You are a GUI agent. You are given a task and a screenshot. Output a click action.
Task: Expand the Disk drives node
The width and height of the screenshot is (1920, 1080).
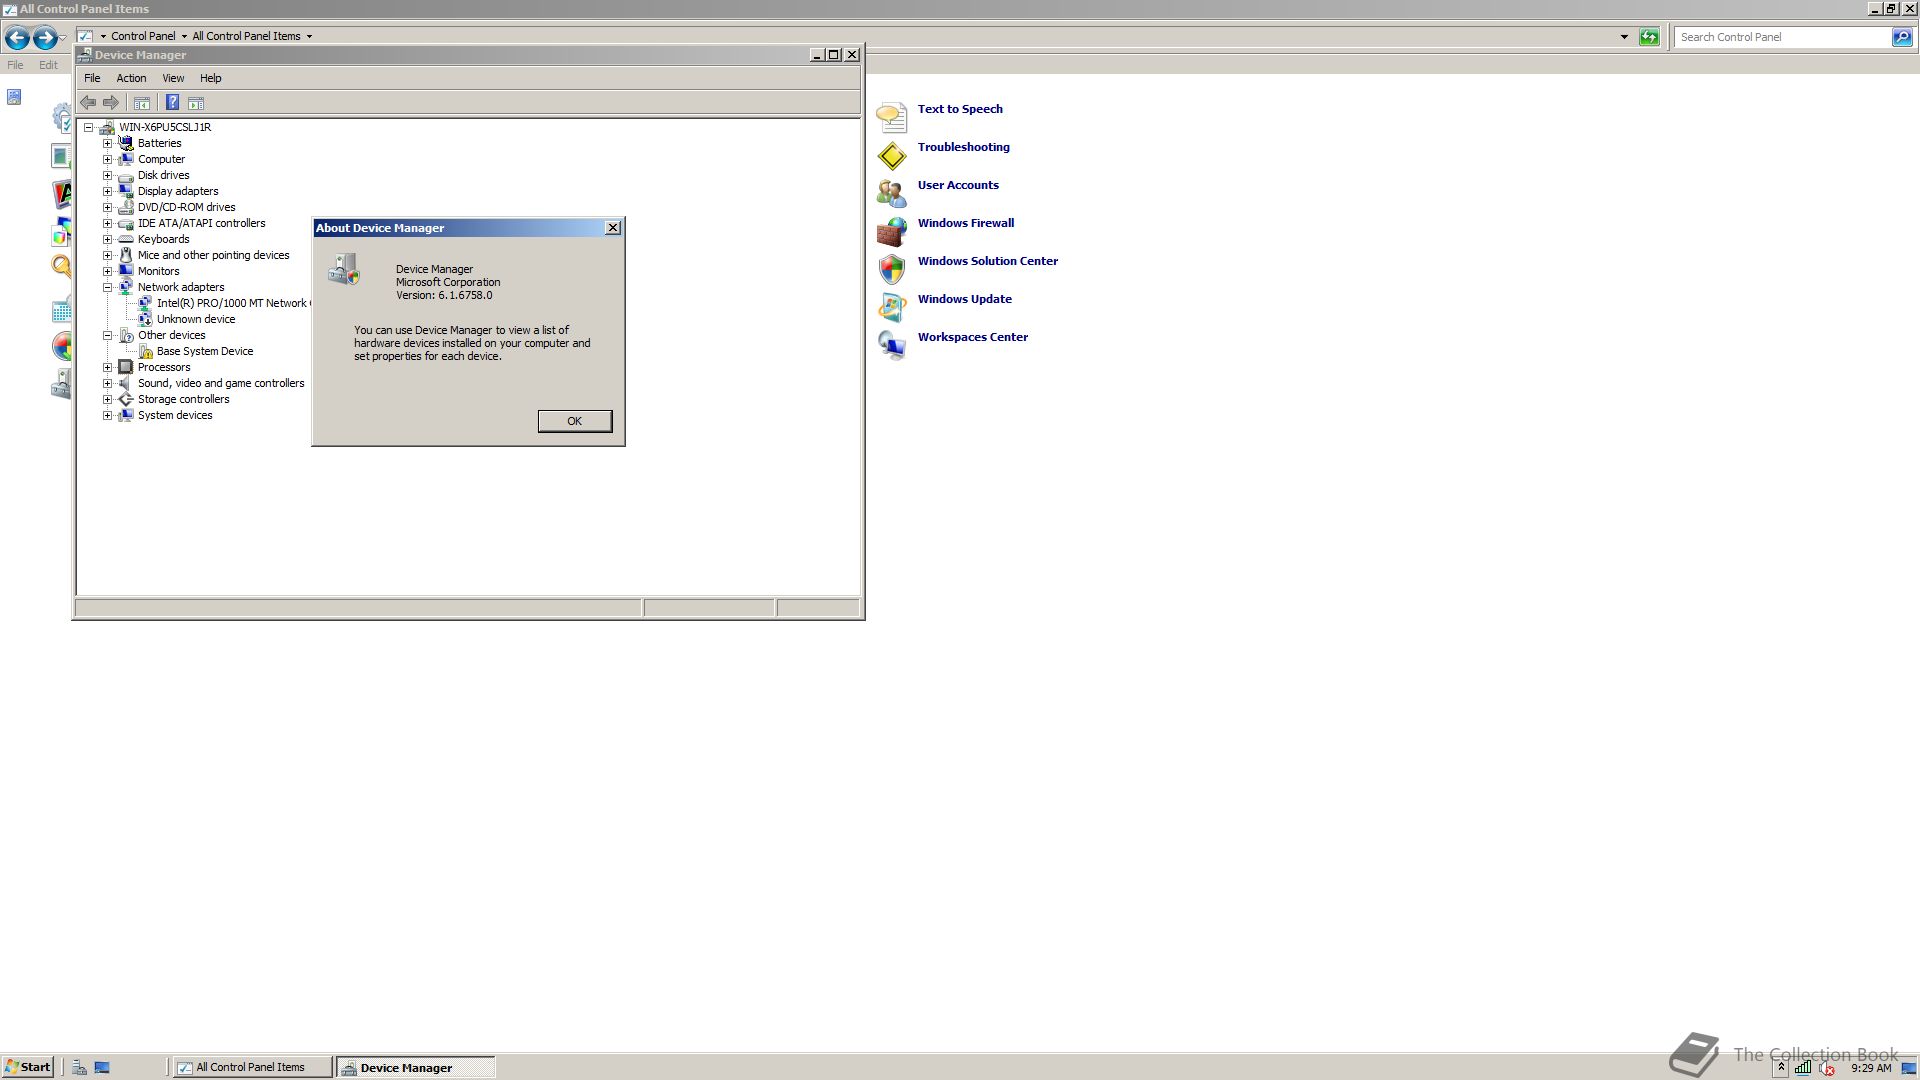click(107, 175)
